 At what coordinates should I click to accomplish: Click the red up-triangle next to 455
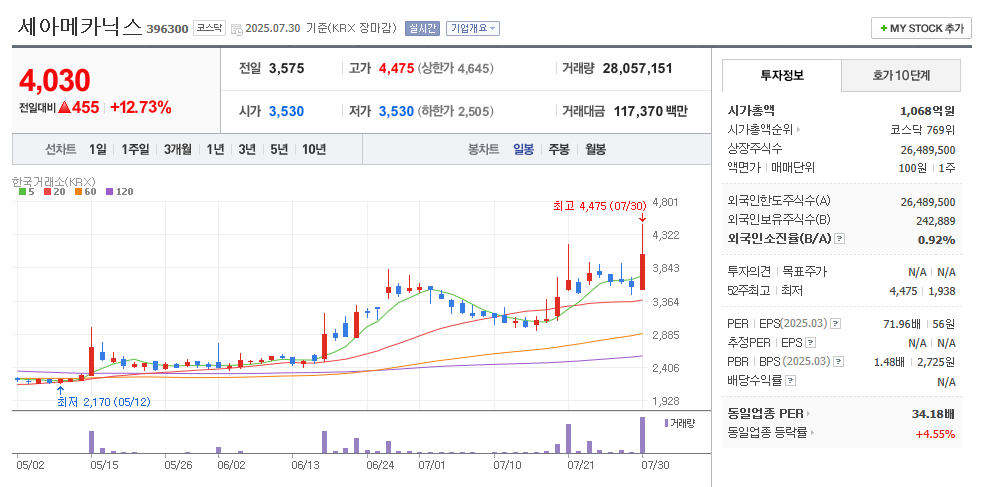point(63,108)
